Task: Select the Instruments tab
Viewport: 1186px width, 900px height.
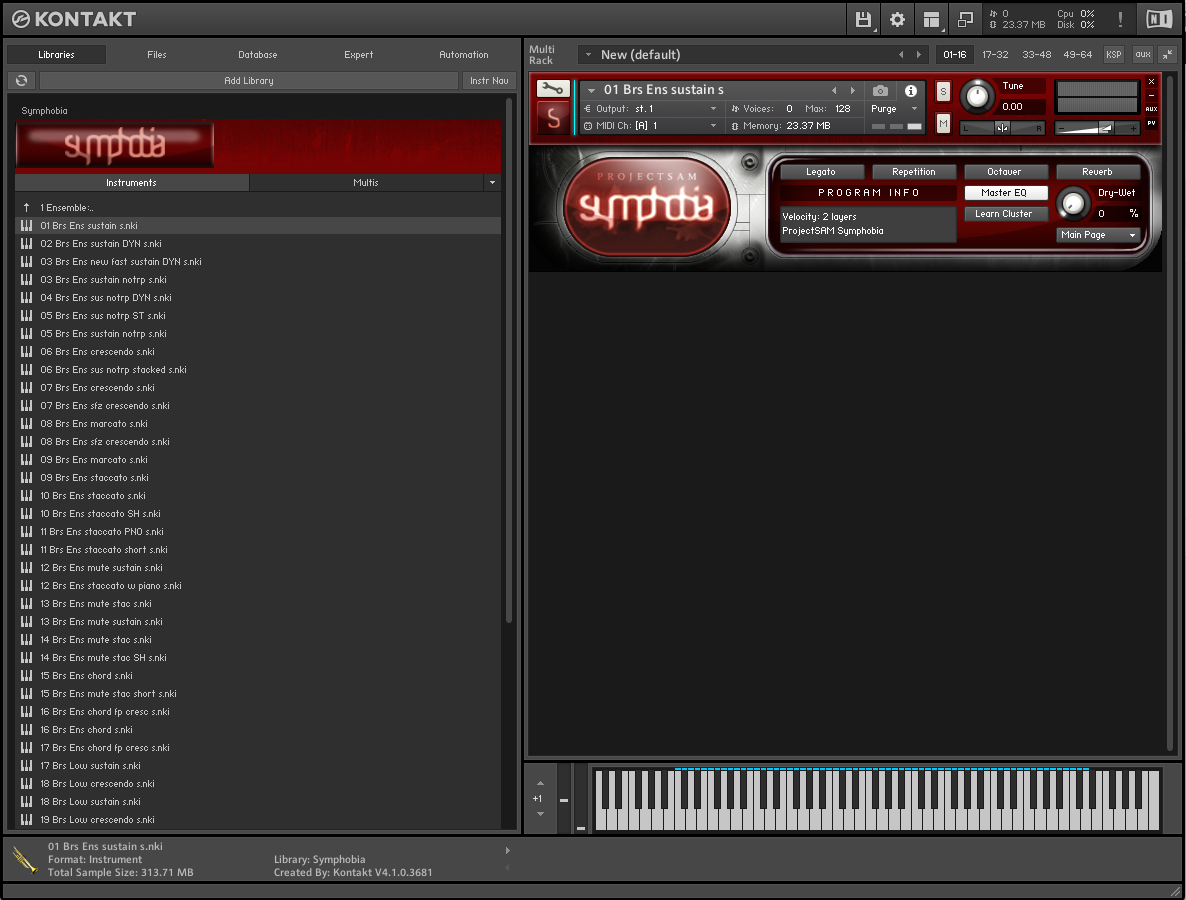Action: [132, 183]
